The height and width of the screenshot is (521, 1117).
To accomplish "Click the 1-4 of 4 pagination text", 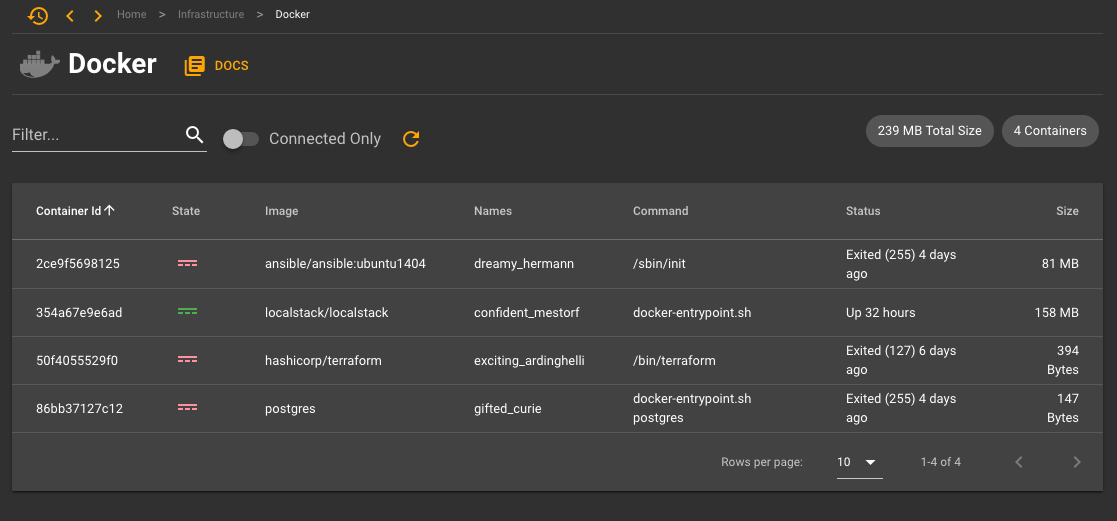I will (940, 462).
